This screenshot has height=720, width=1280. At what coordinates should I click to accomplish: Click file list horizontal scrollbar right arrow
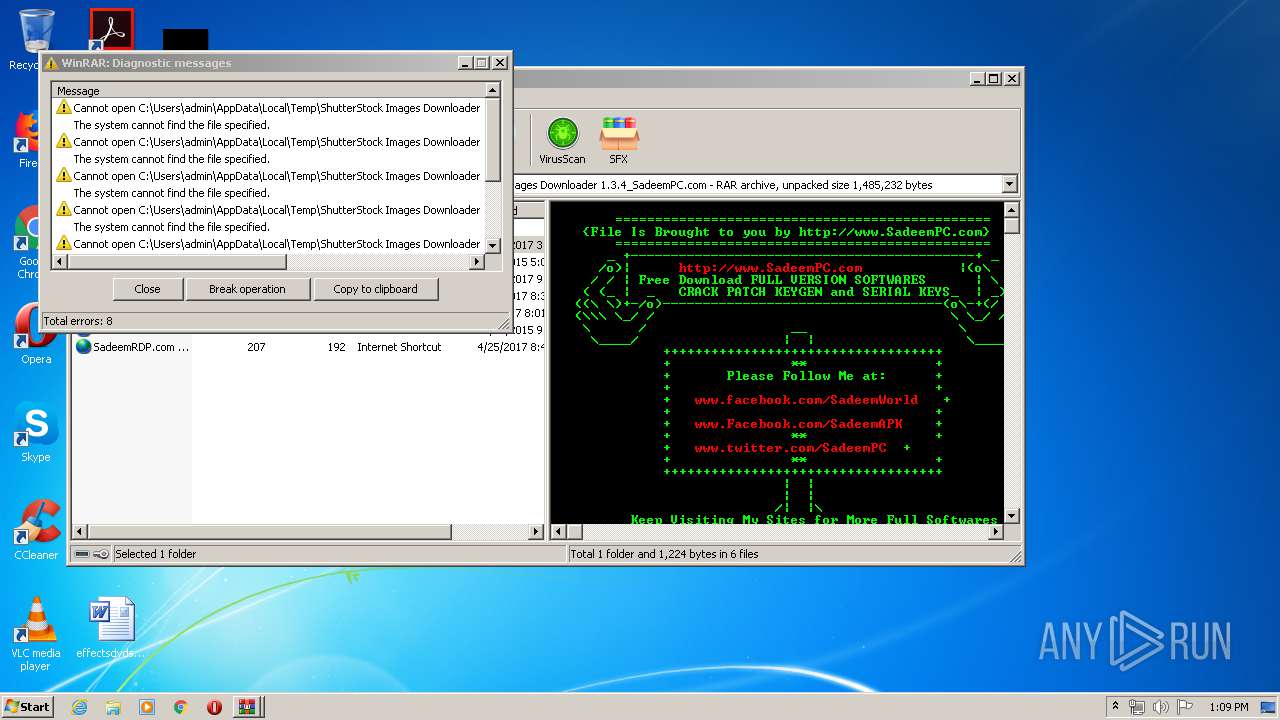tap(536, 532)
